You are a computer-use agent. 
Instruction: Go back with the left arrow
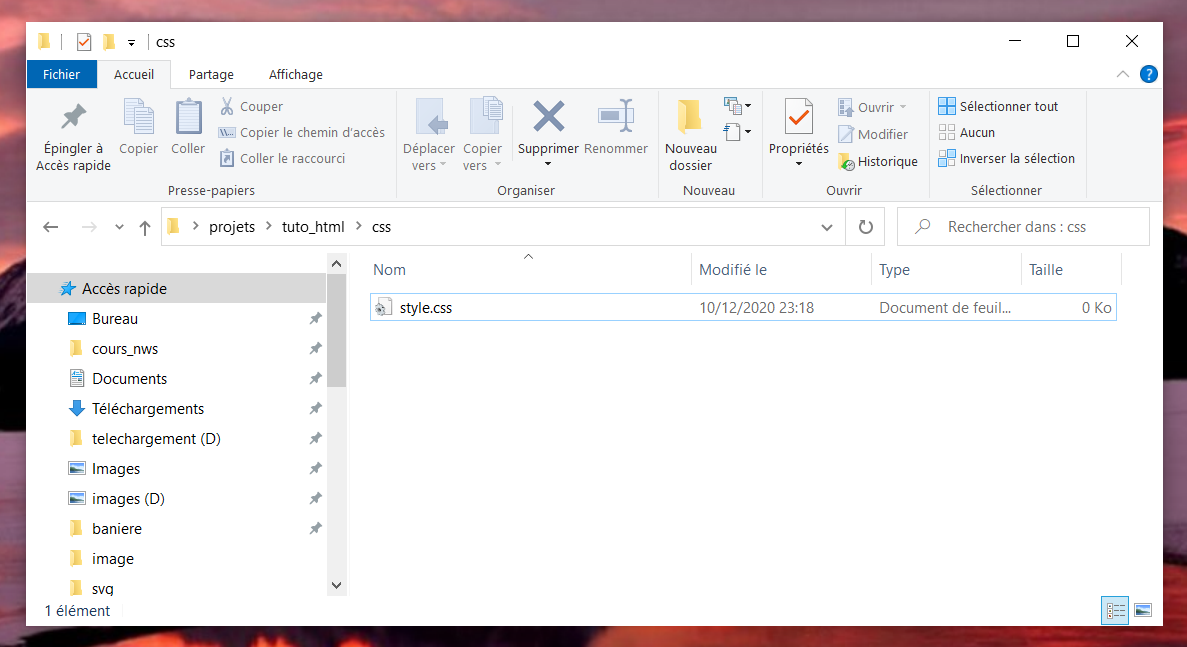tap(51, 227)
